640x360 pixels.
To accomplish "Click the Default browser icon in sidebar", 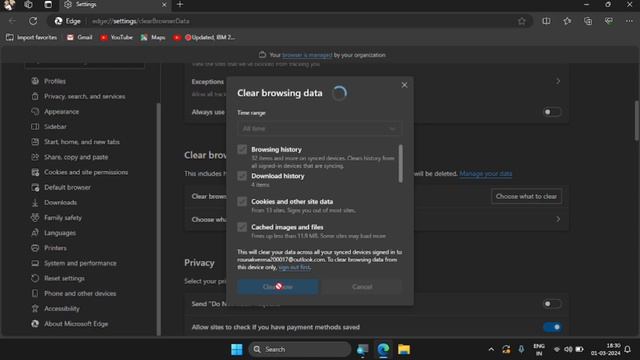I will pos(35,187).
